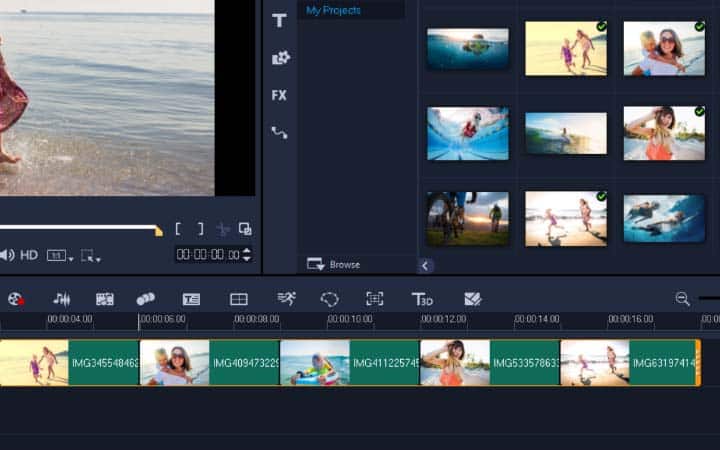Open the 3D Title editor

pyautogui.click(x=422, y=299)
